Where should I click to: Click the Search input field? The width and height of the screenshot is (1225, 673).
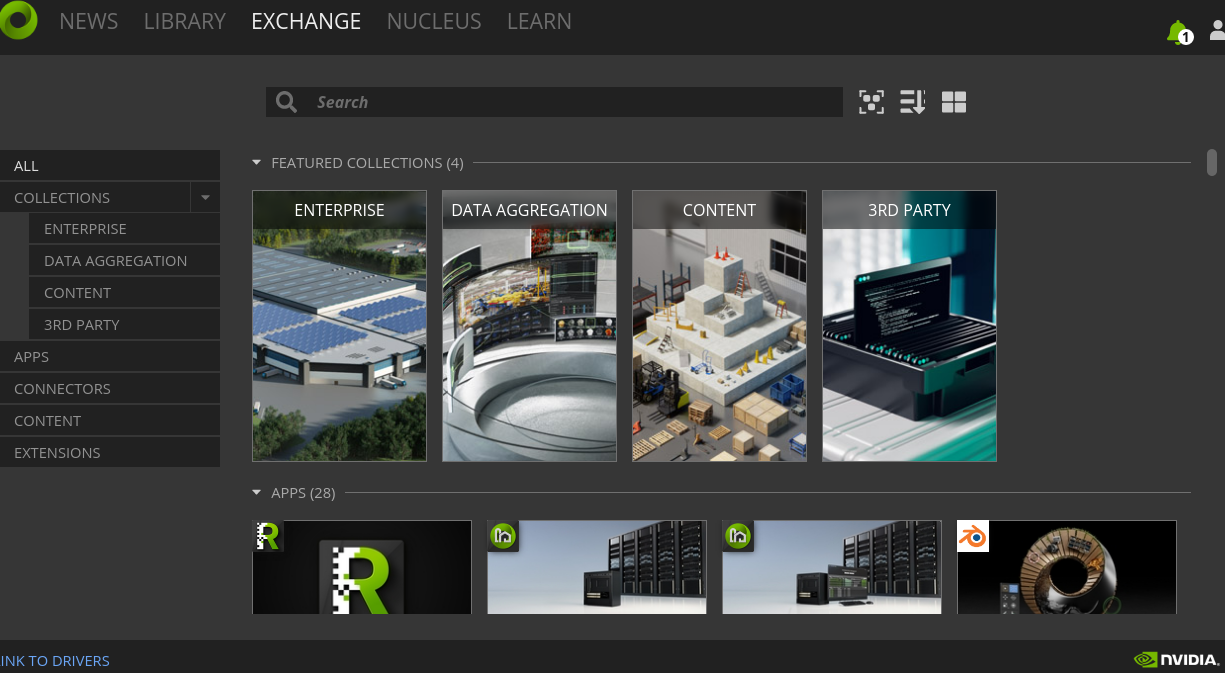555,102
